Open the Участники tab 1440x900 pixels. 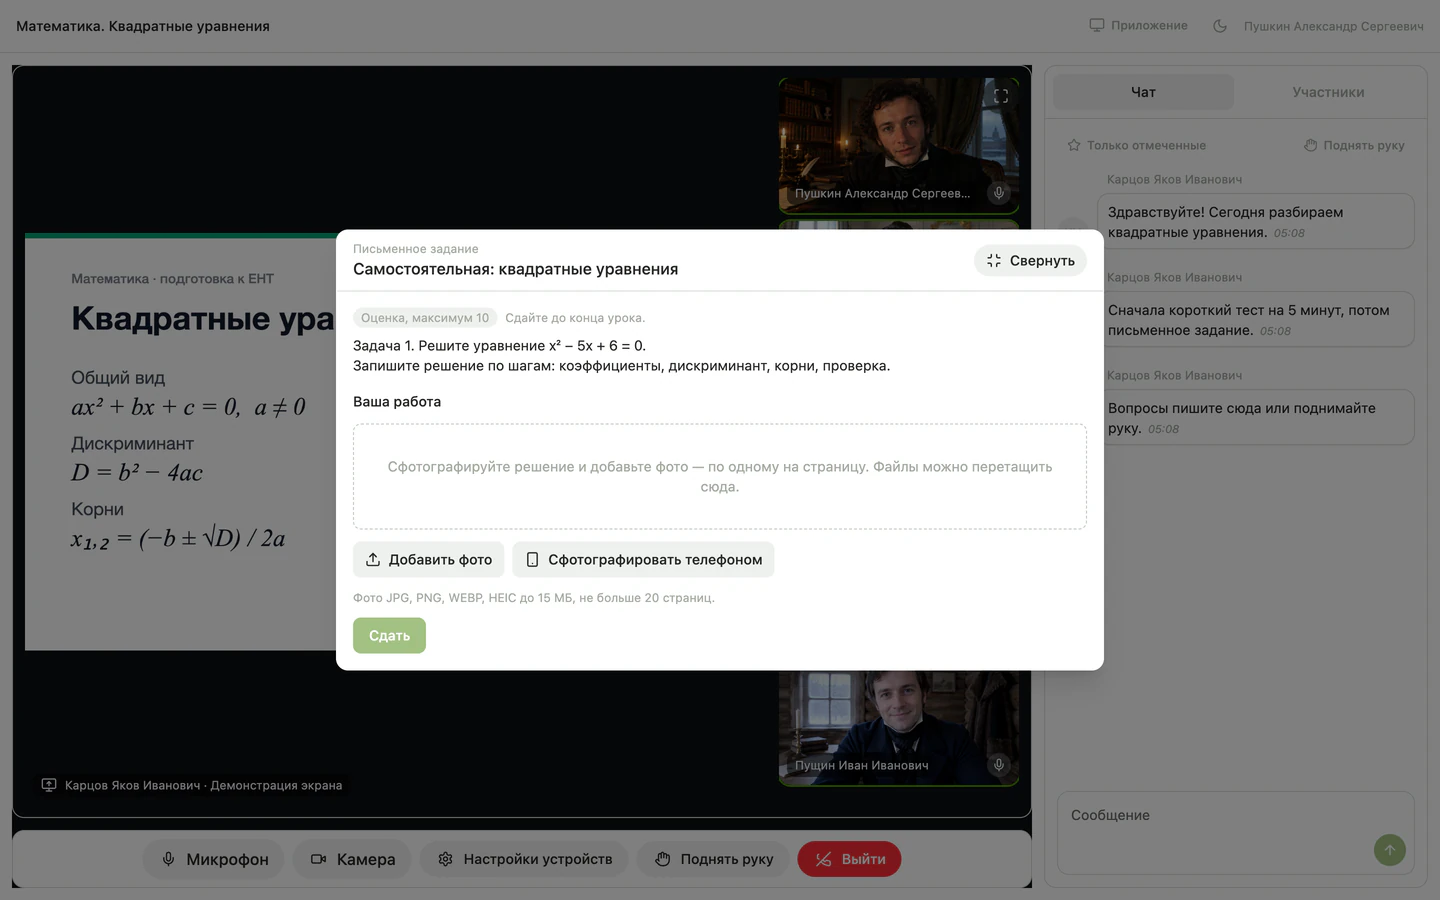(x=1328, y=92)
